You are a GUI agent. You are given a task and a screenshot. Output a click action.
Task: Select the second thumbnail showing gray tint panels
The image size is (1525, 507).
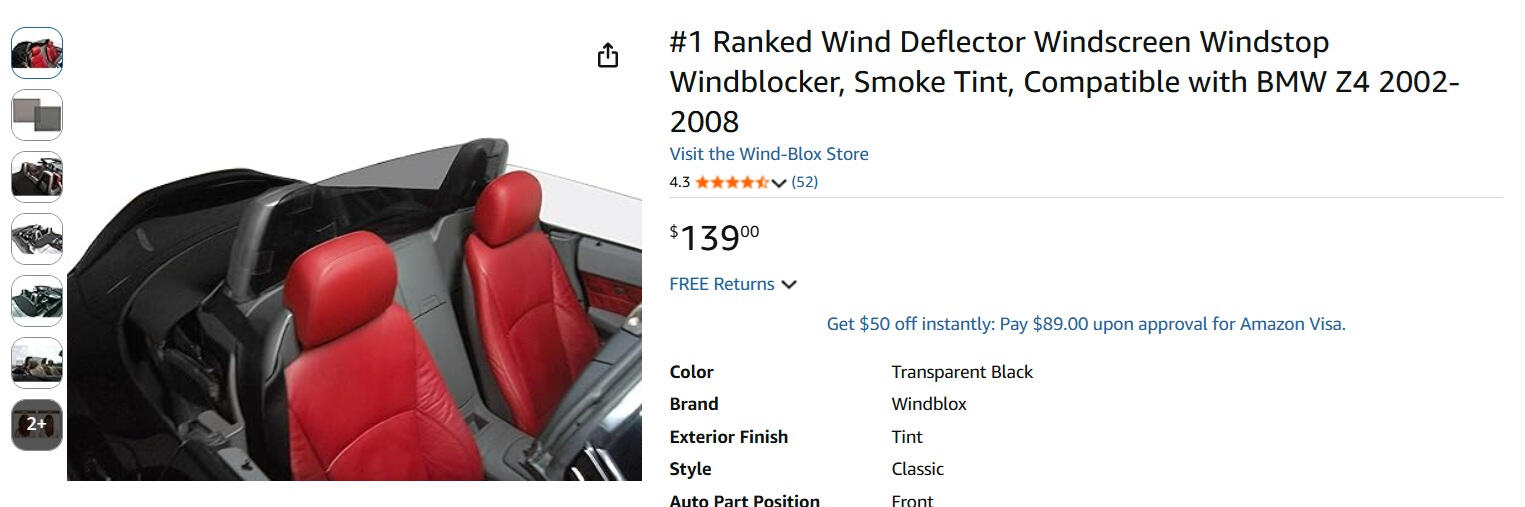pos(37,115)
